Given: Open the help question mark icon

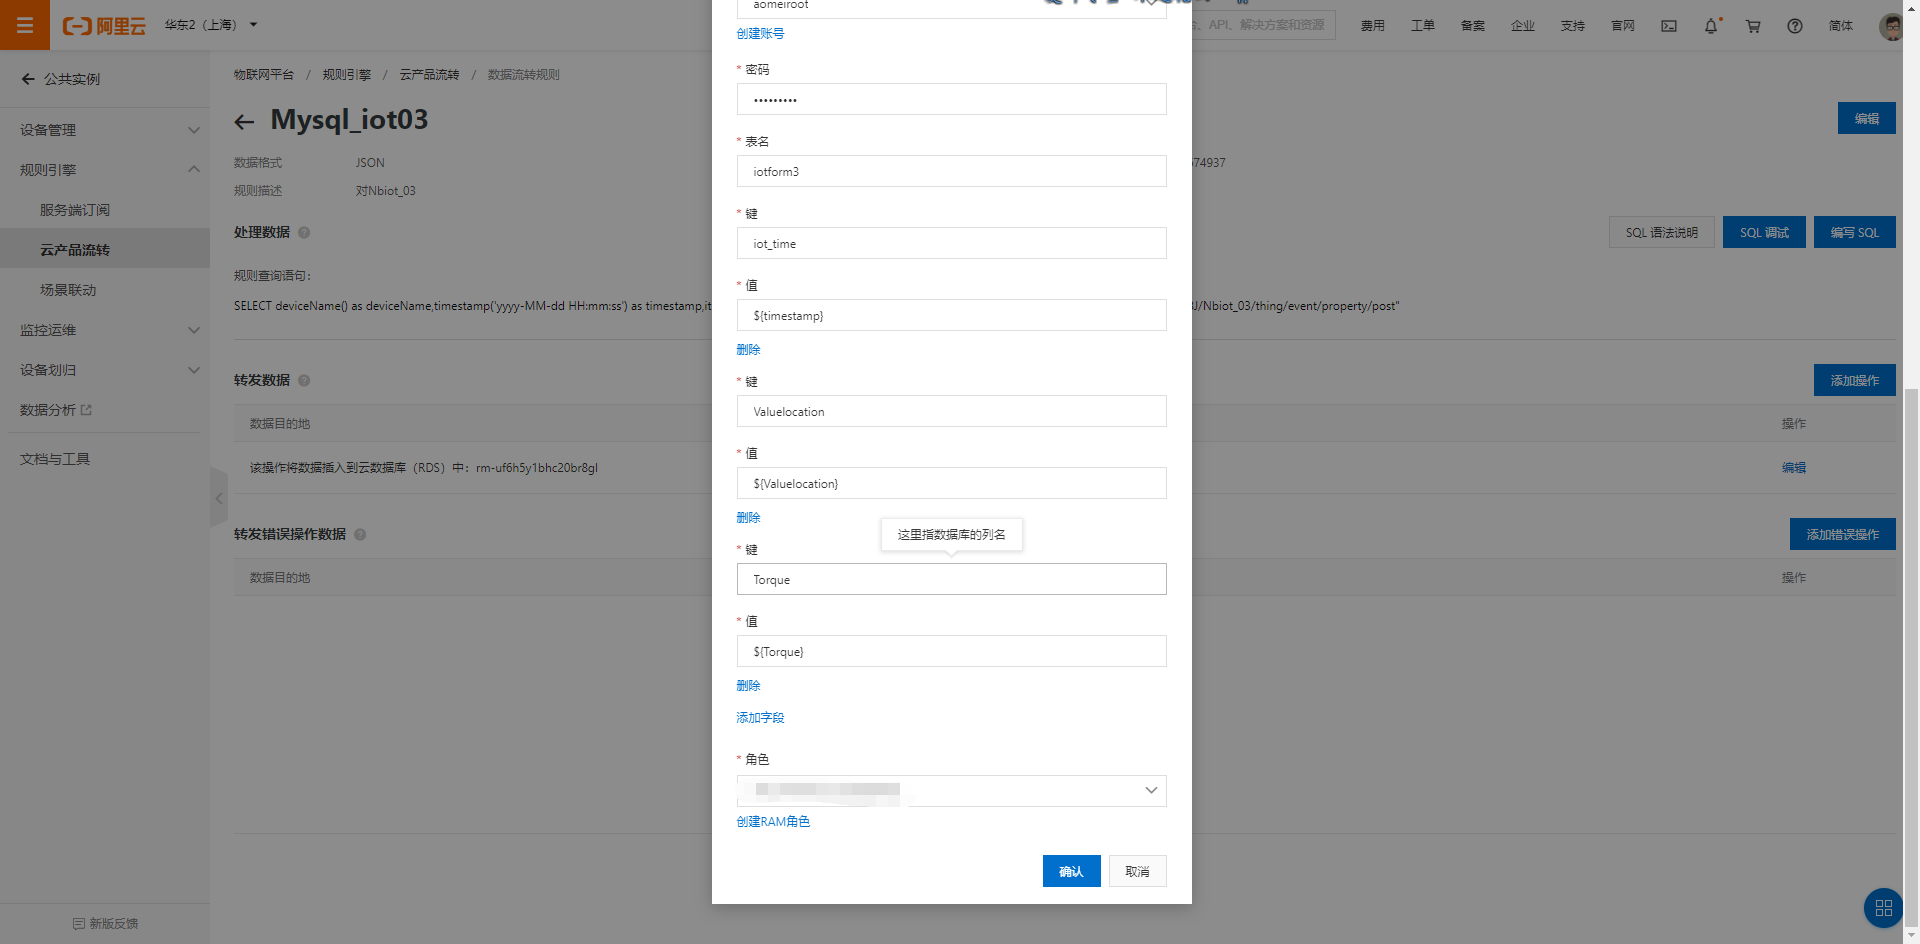Looking at the screenshot, I should 1795,26.
